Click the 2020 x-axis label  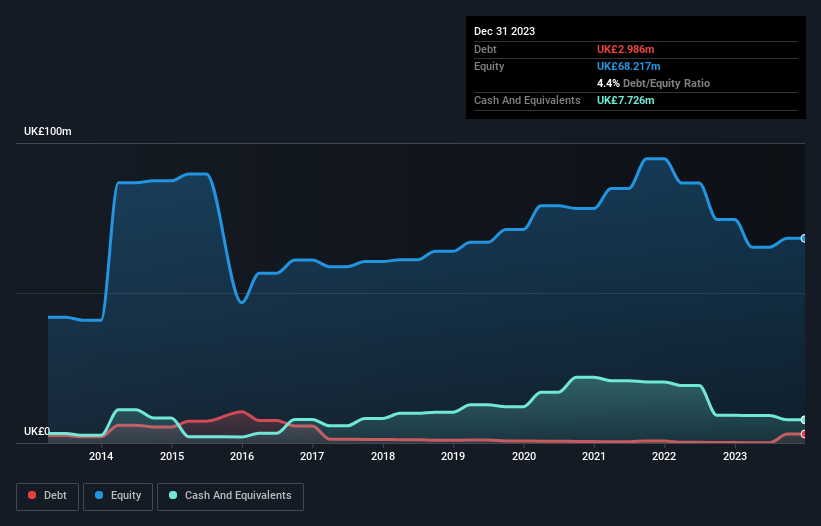click(524, 456)
